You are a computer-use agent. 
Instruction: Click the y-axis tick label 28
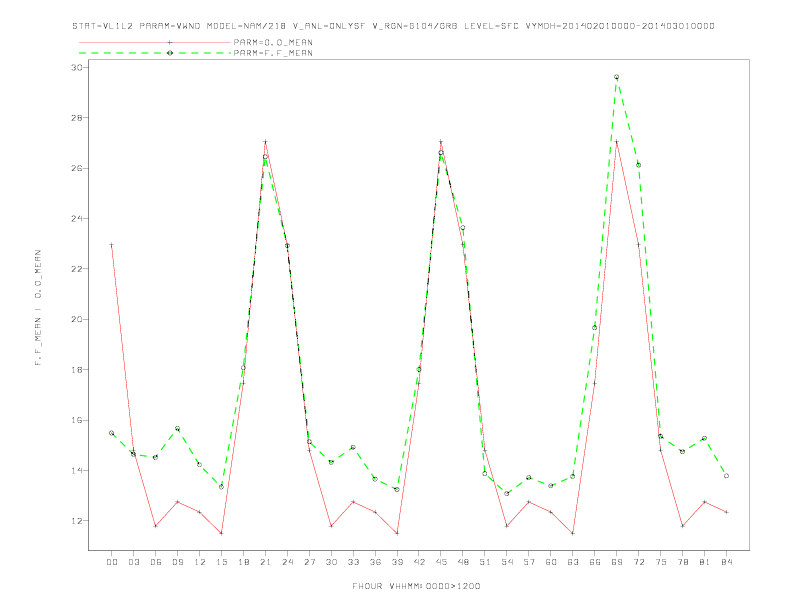tap(77, 118)
